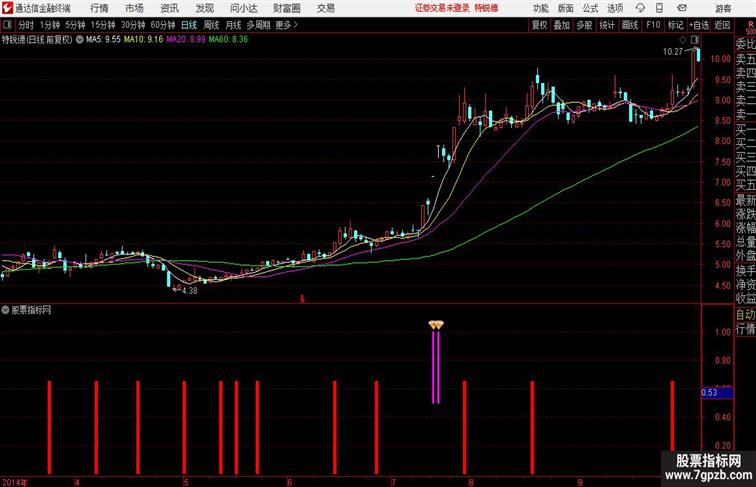Screen dimensions: 756x487
Task: Open the 发现 menu
Action: click(204, 8)
